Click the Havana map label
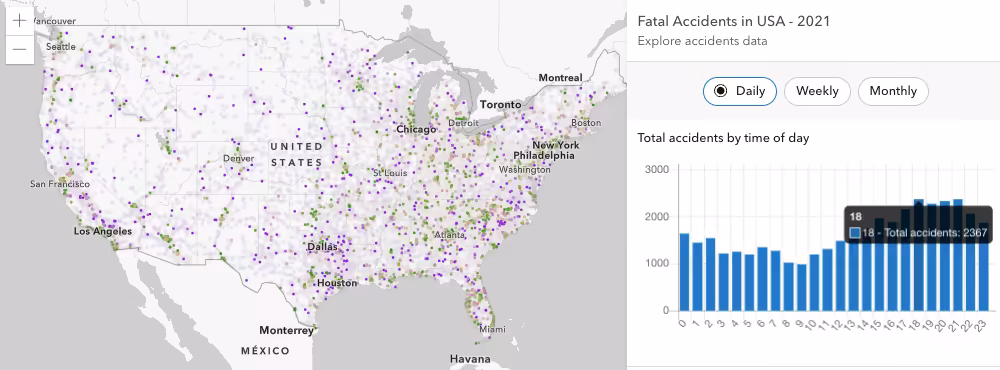Screen dimensions: 1000x370 pyautogui.click(x=470, y=359)
